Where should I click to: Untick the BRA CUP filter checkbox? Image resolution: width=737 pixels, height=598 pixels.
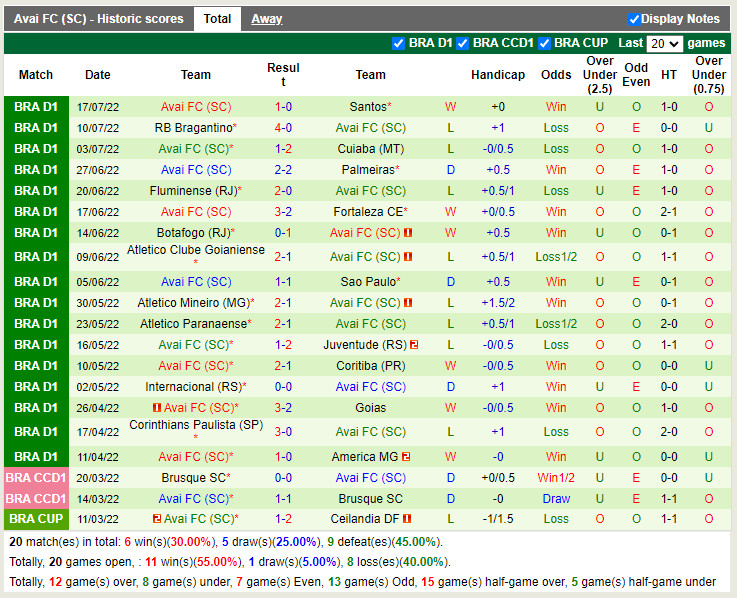coord(544,43)
